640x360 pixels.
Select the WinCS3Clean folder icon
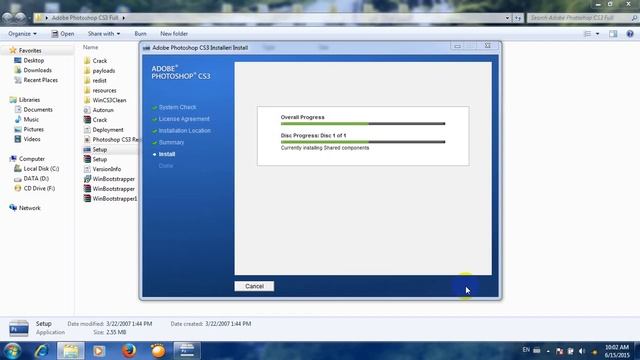[x=87, y=100]
